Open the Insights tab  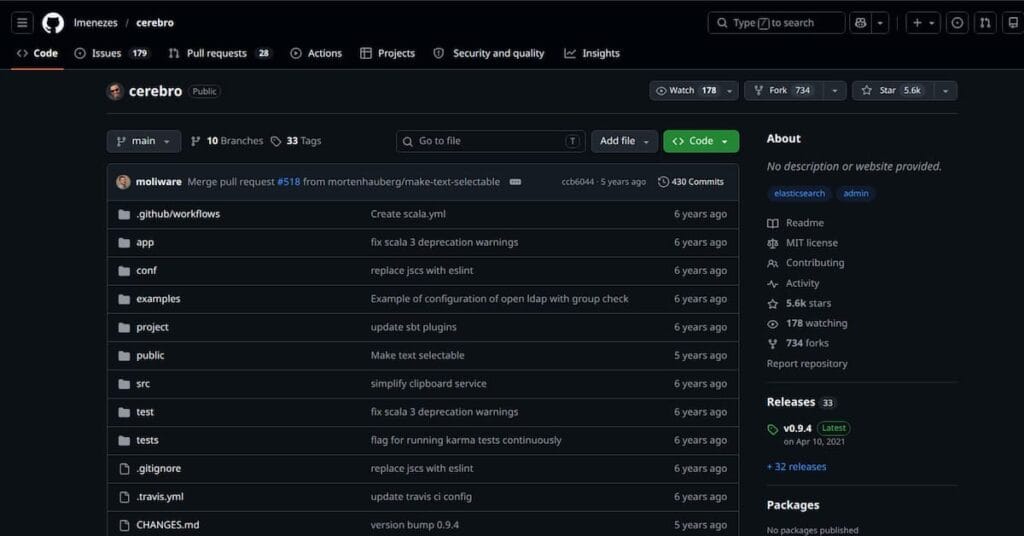pos(592,54)
